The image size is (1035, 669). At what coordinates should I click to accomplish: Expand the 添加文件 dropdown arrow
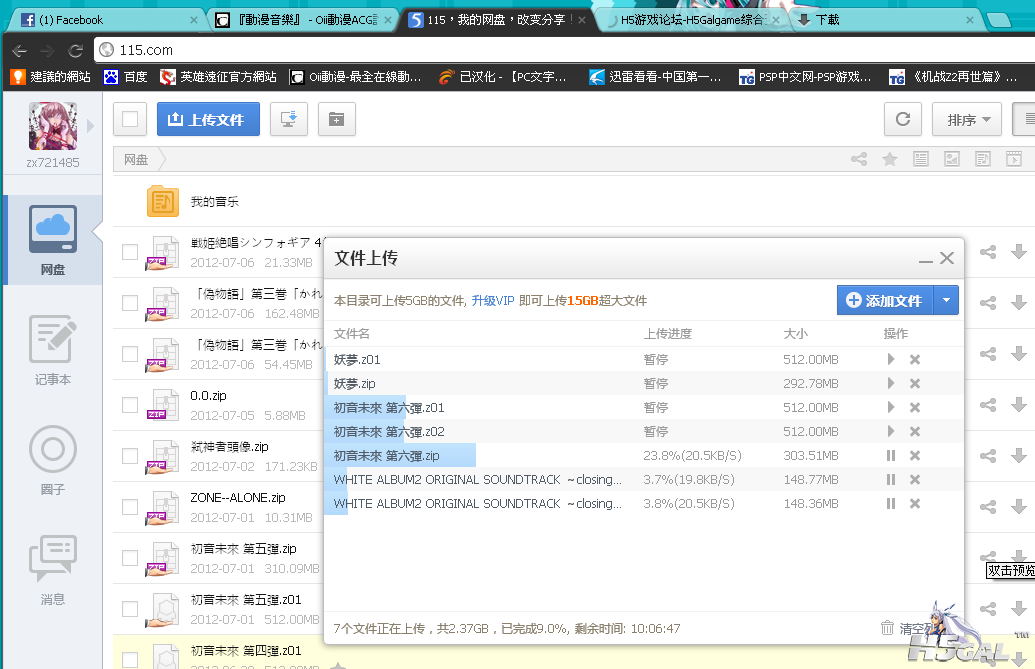tap(946, 300)
